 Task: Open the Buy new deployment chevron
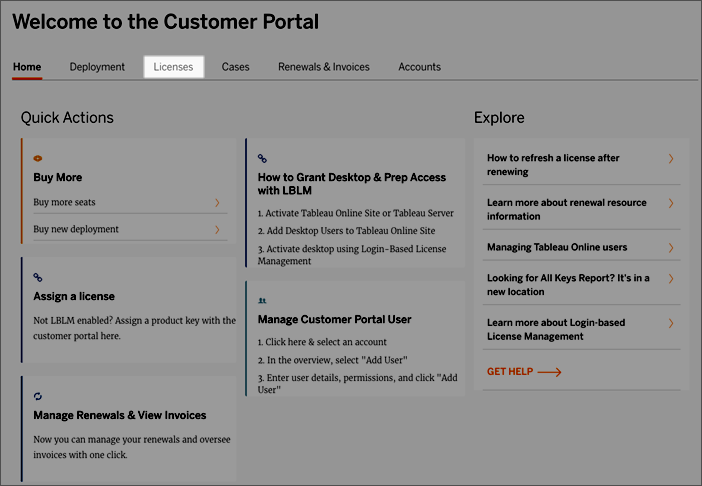(x=217, y=230)
